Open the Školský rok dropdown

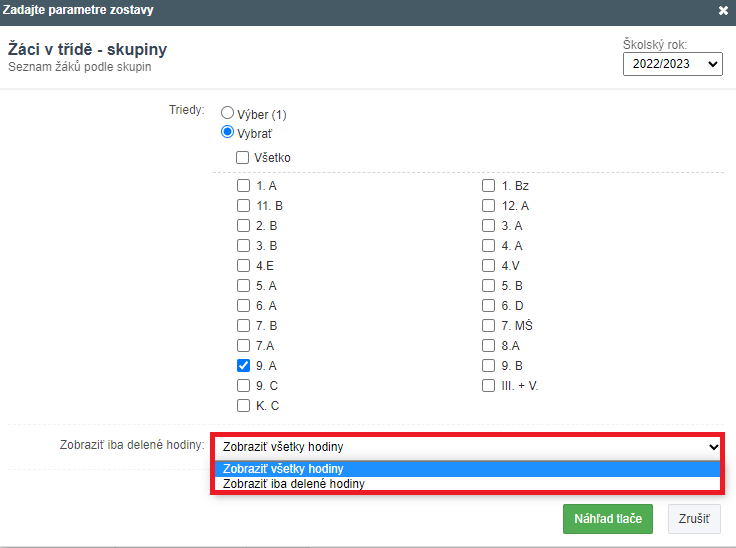[672, 64]
